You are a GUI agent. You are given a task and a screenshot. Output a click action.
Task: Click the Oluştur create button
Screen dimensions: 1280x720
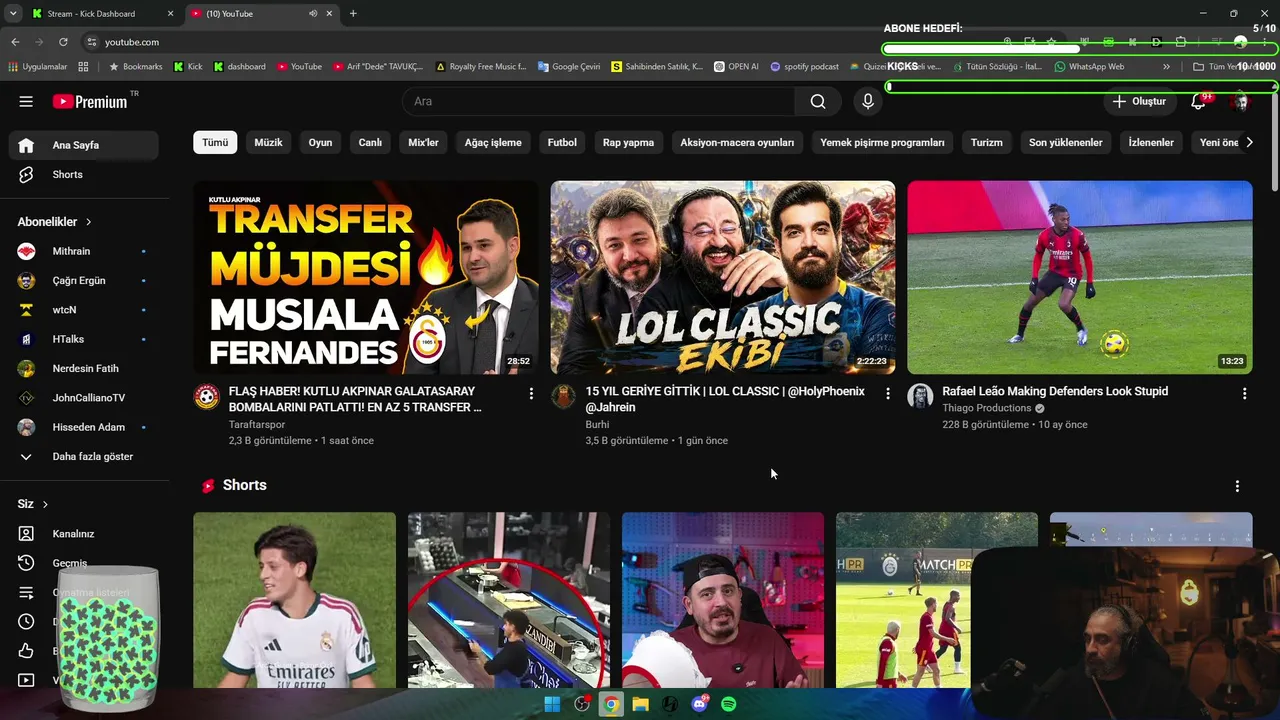1139,101
